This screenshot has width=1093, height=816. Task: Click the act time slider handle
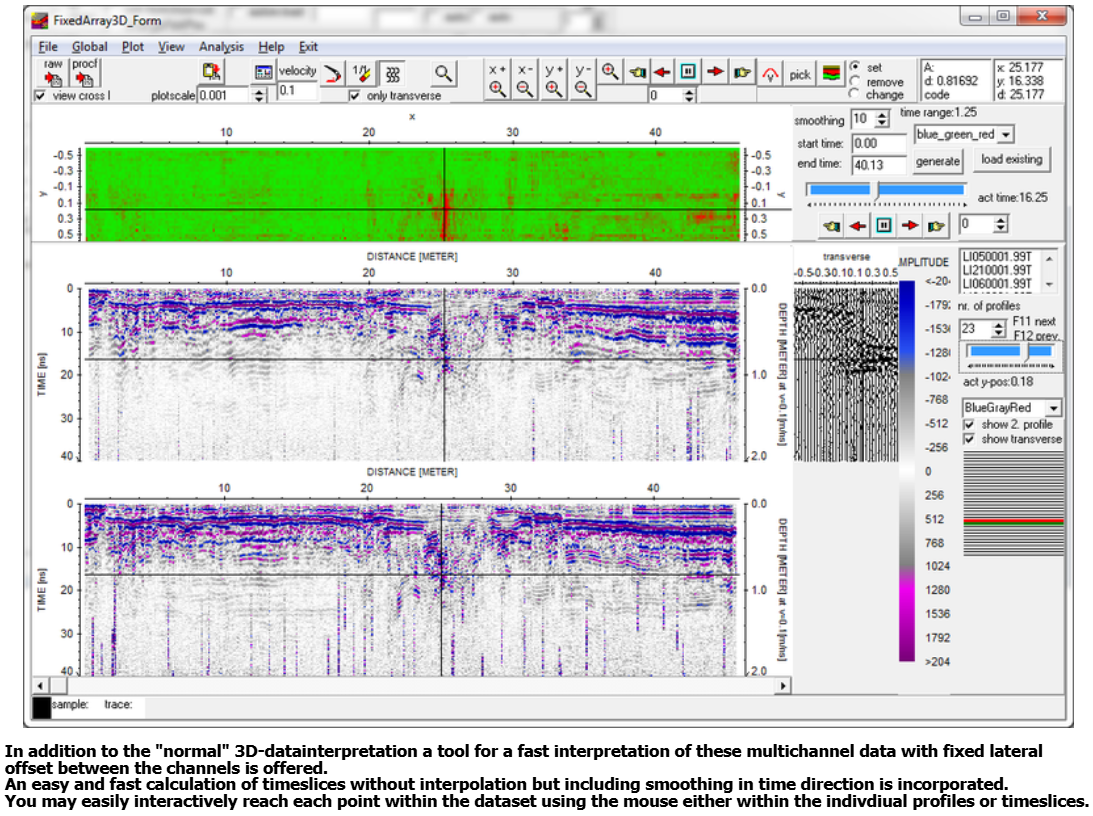tap(877, 190)
